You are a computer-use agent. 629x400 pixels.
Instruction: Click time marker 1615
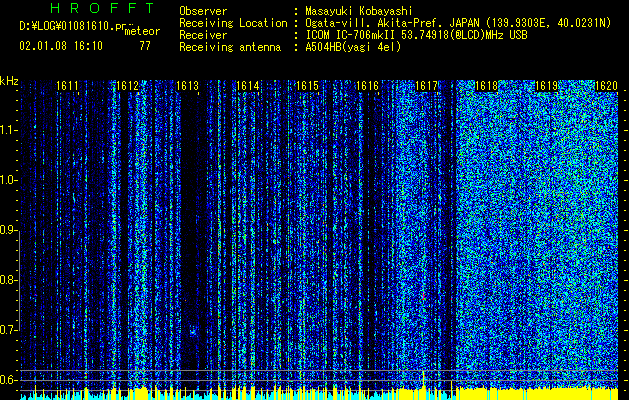(307, 86)
